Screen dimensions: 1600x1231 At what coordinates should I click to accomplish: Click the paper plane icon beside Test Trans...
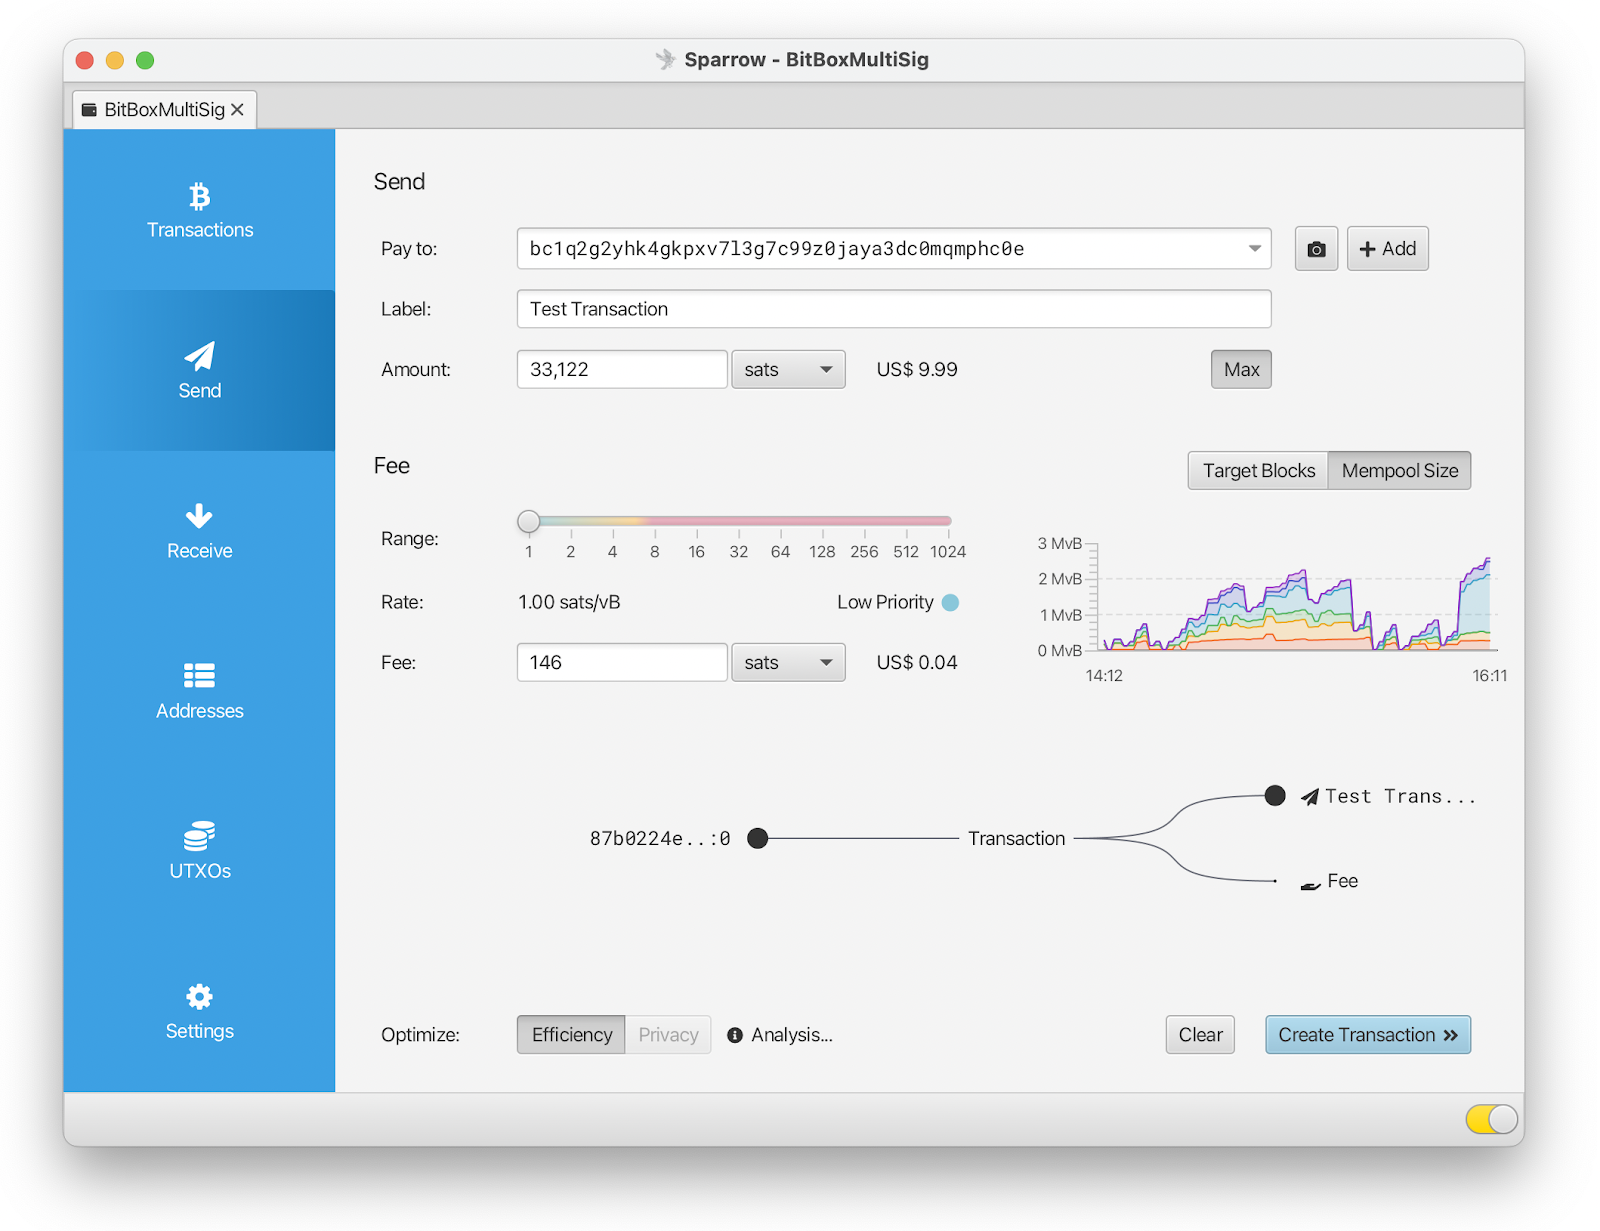click(x=1310, y=797)
